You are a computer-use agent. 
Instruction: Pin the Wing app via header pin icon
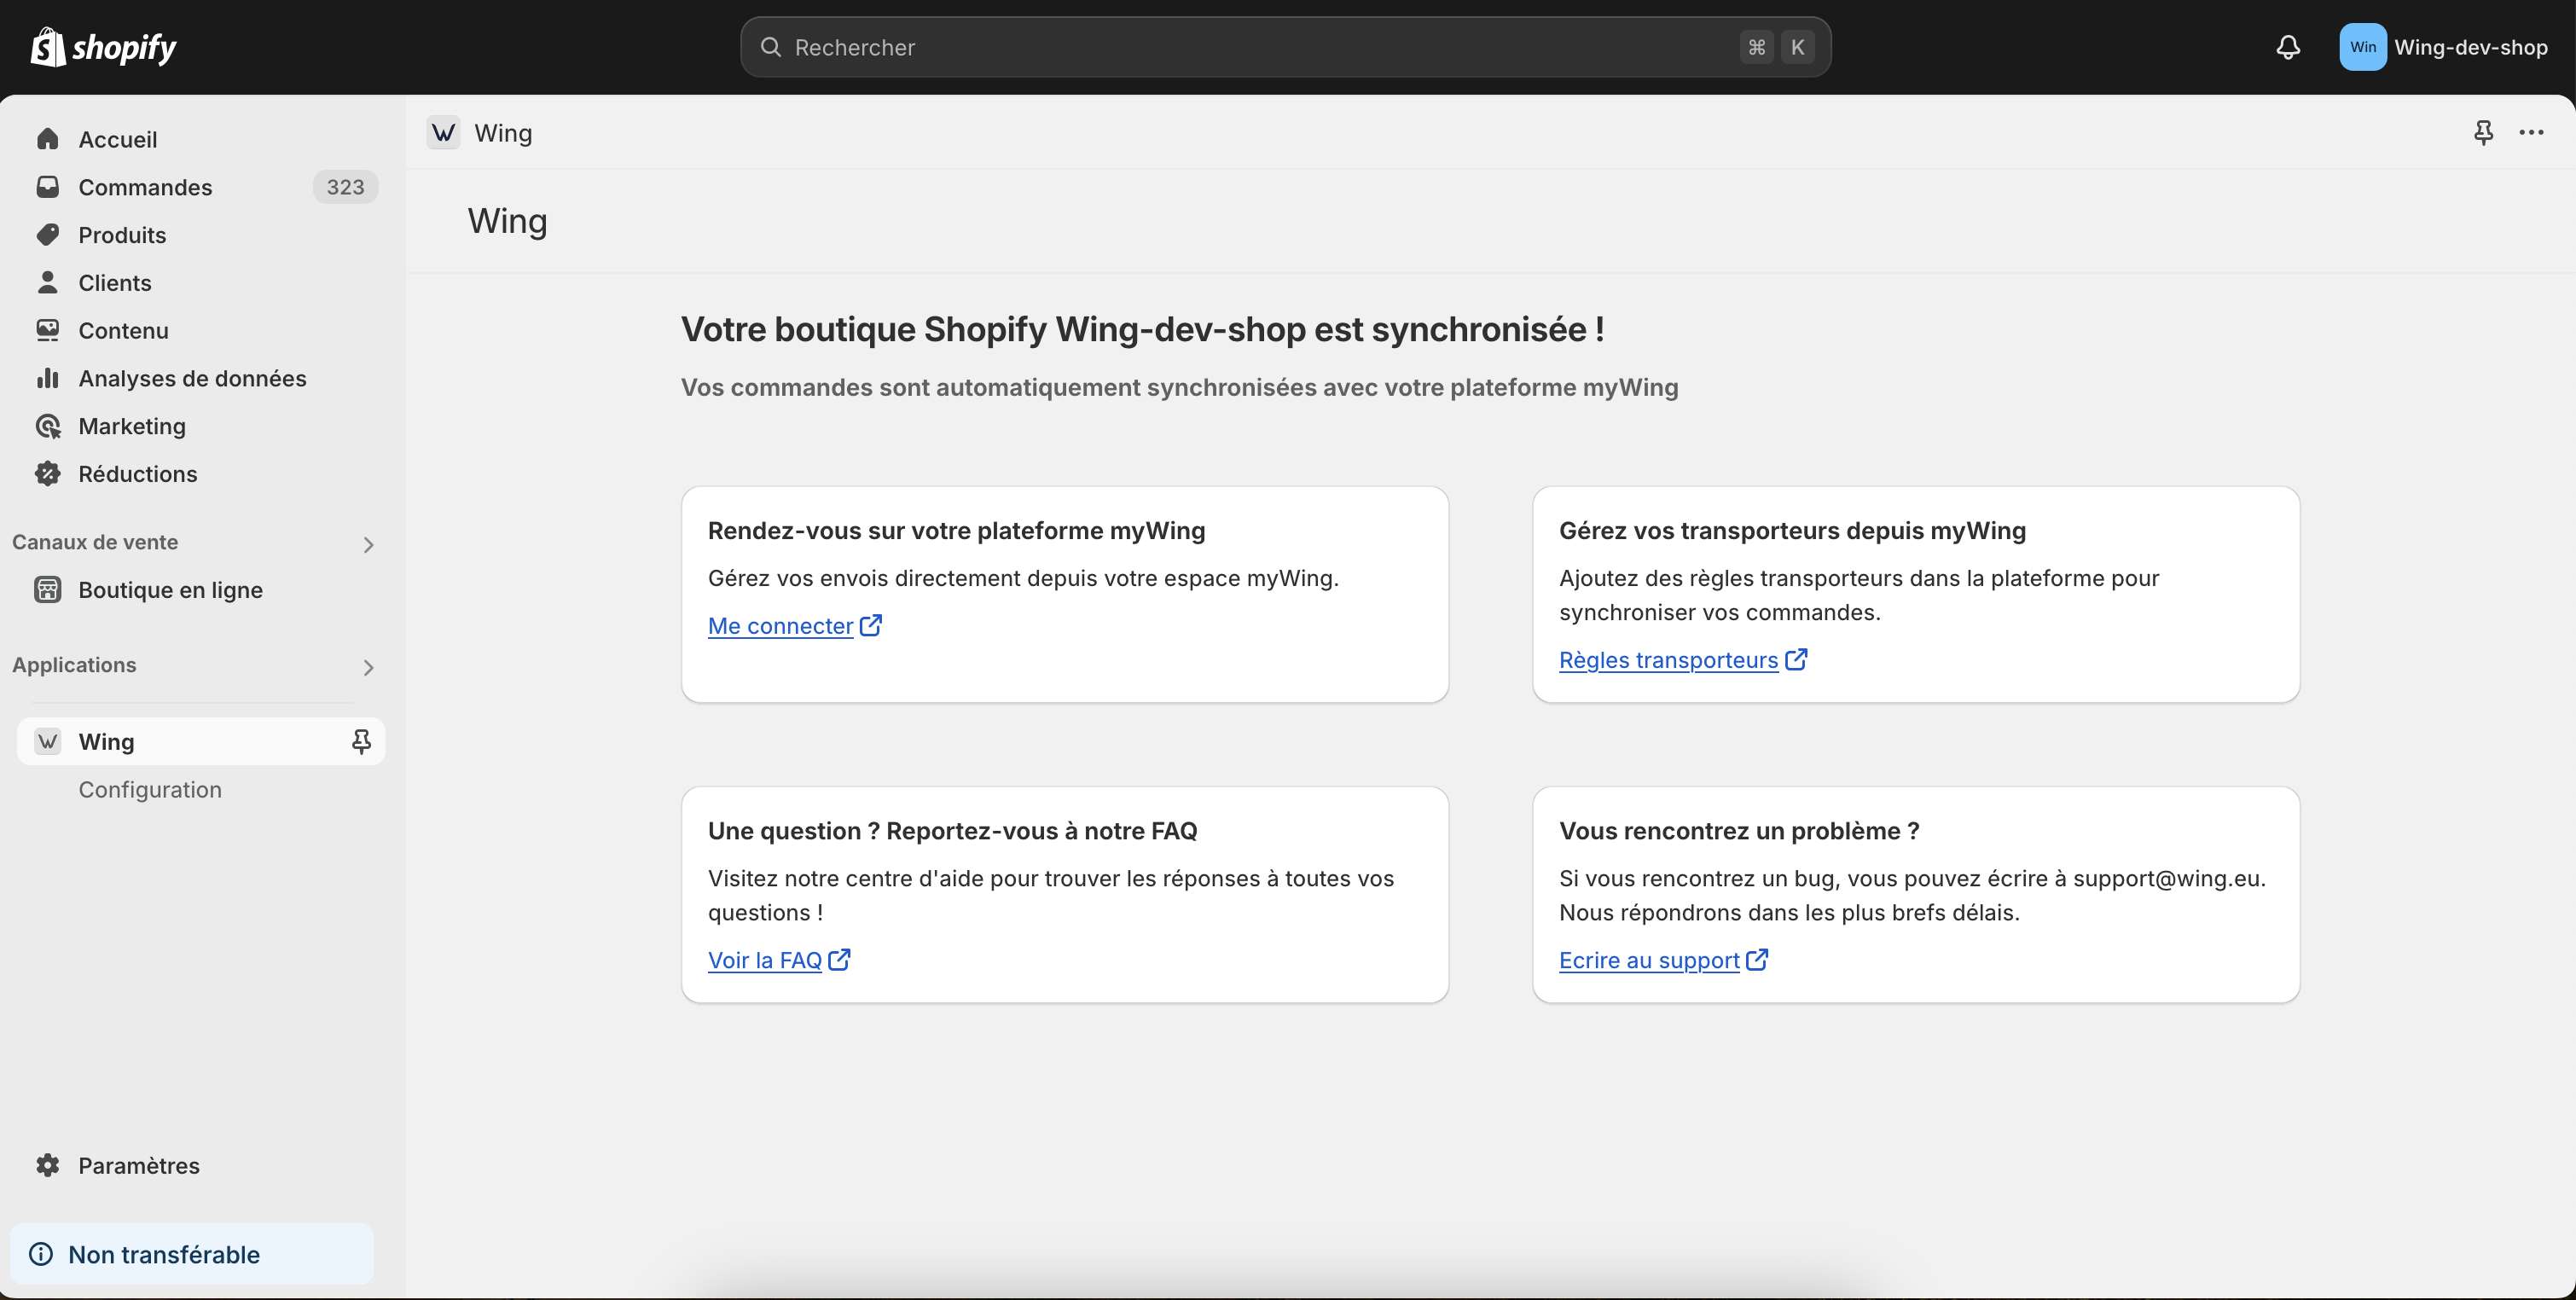(2483, 132)
